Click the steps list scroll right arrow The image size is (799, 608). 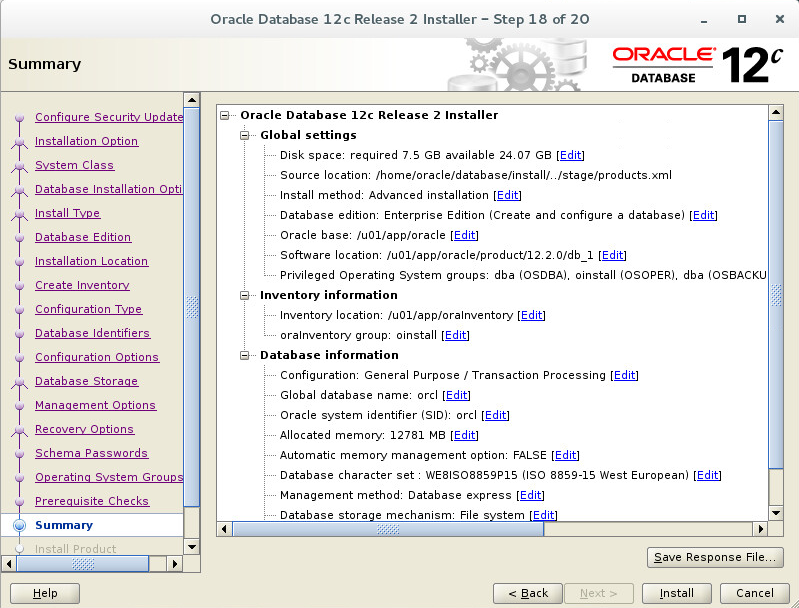point(175,564)
